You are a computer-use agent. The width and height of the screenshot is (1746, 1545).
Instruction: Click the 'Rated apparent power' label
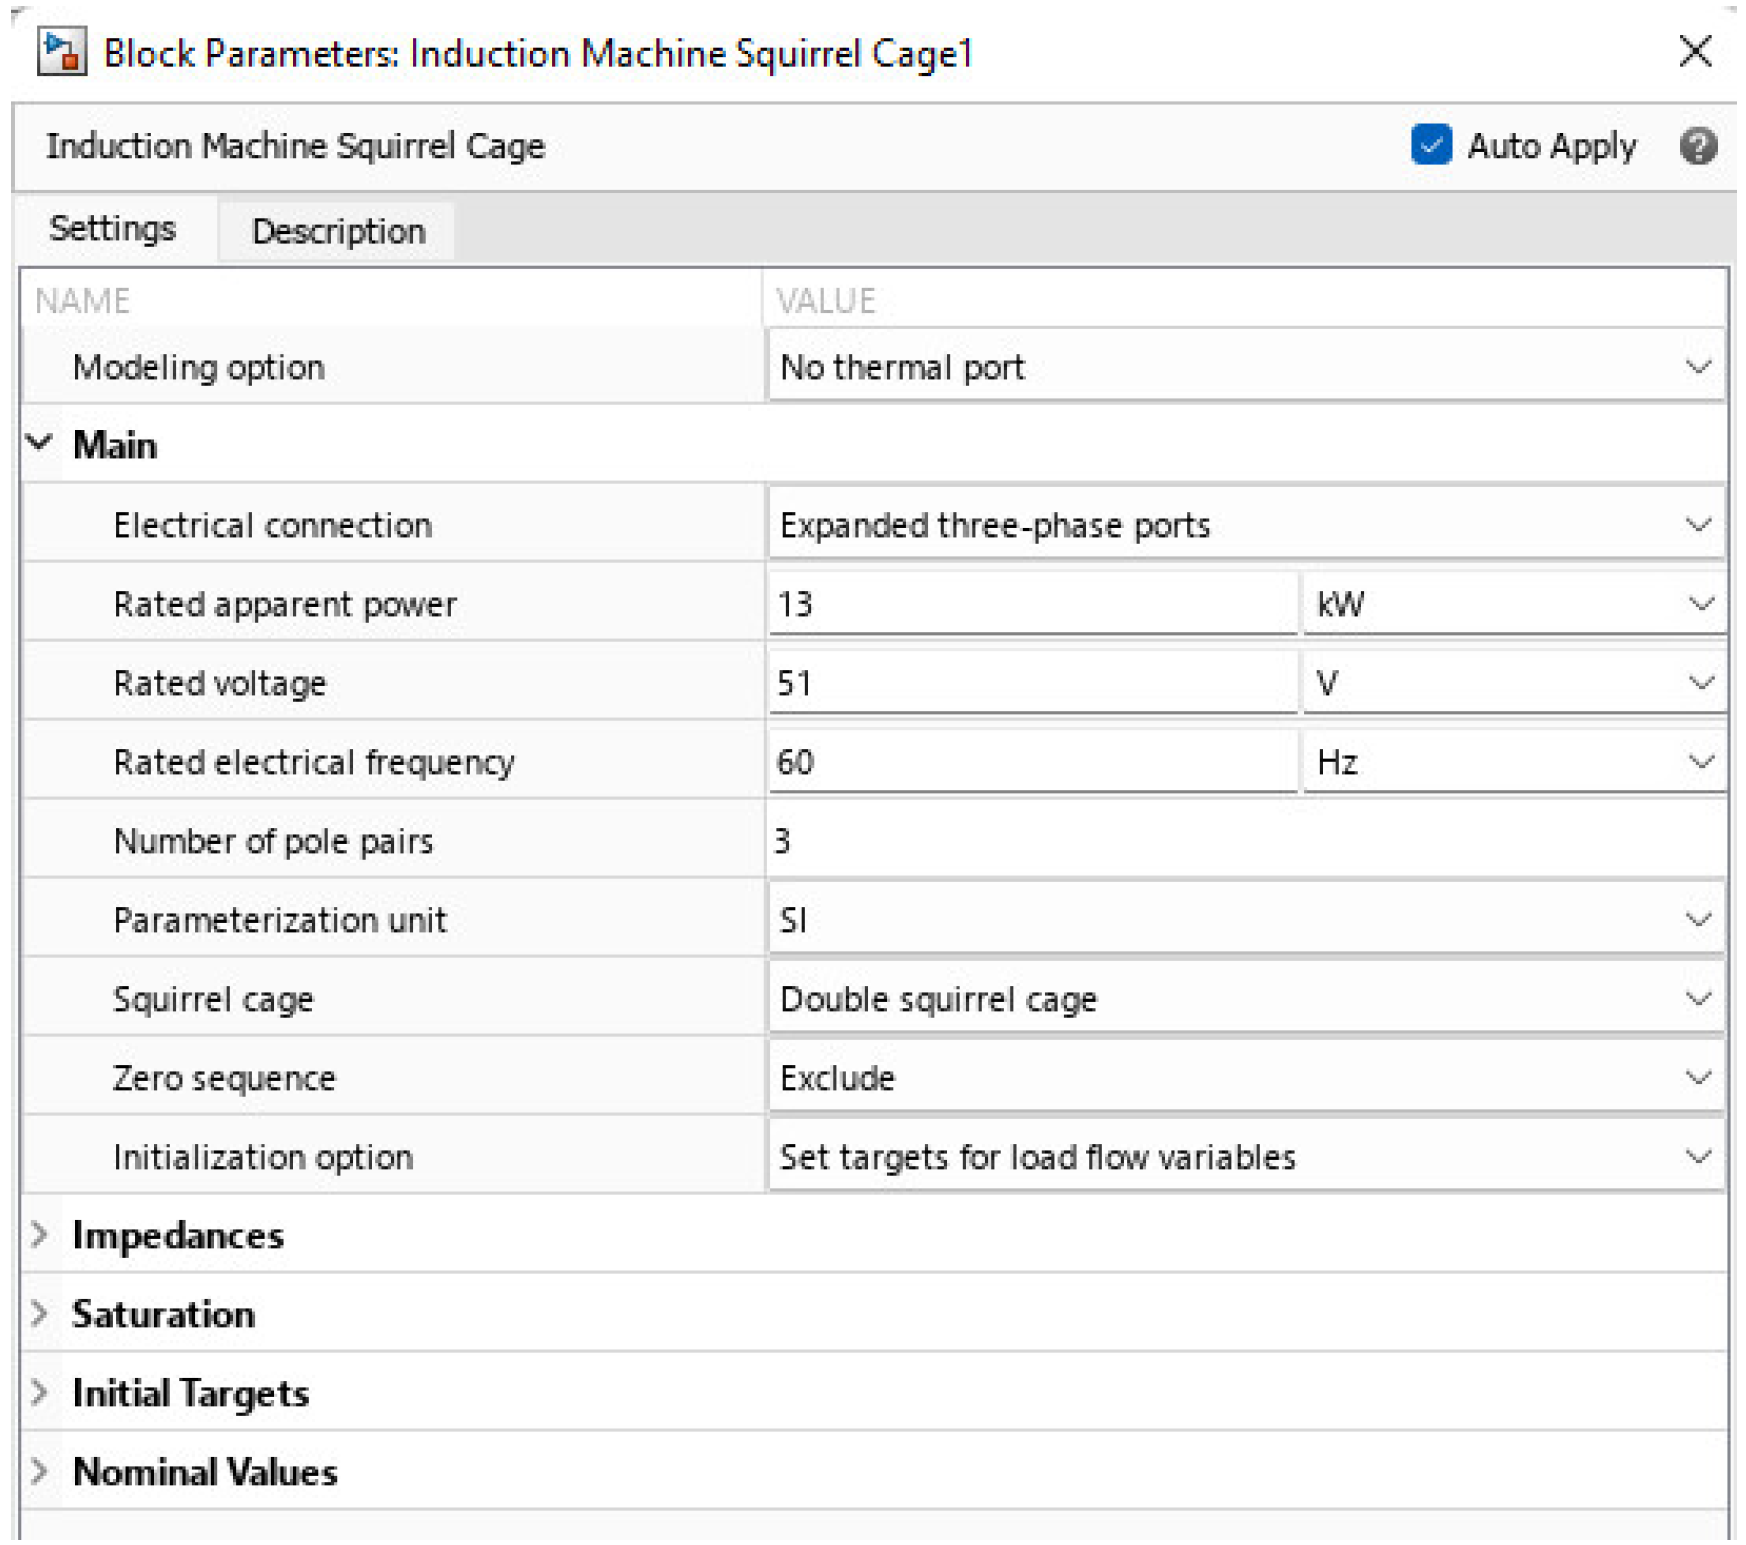pos(285,605)
